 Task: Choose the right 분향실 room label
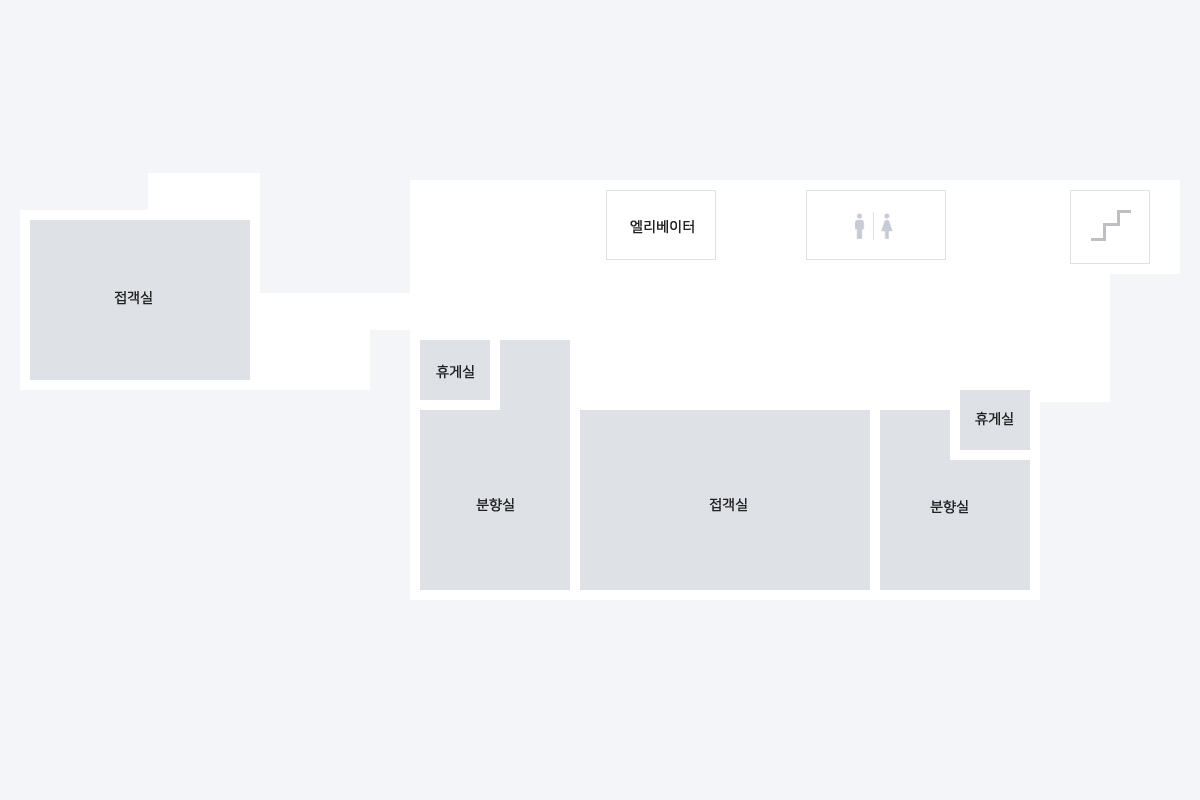tap(949, 507)
